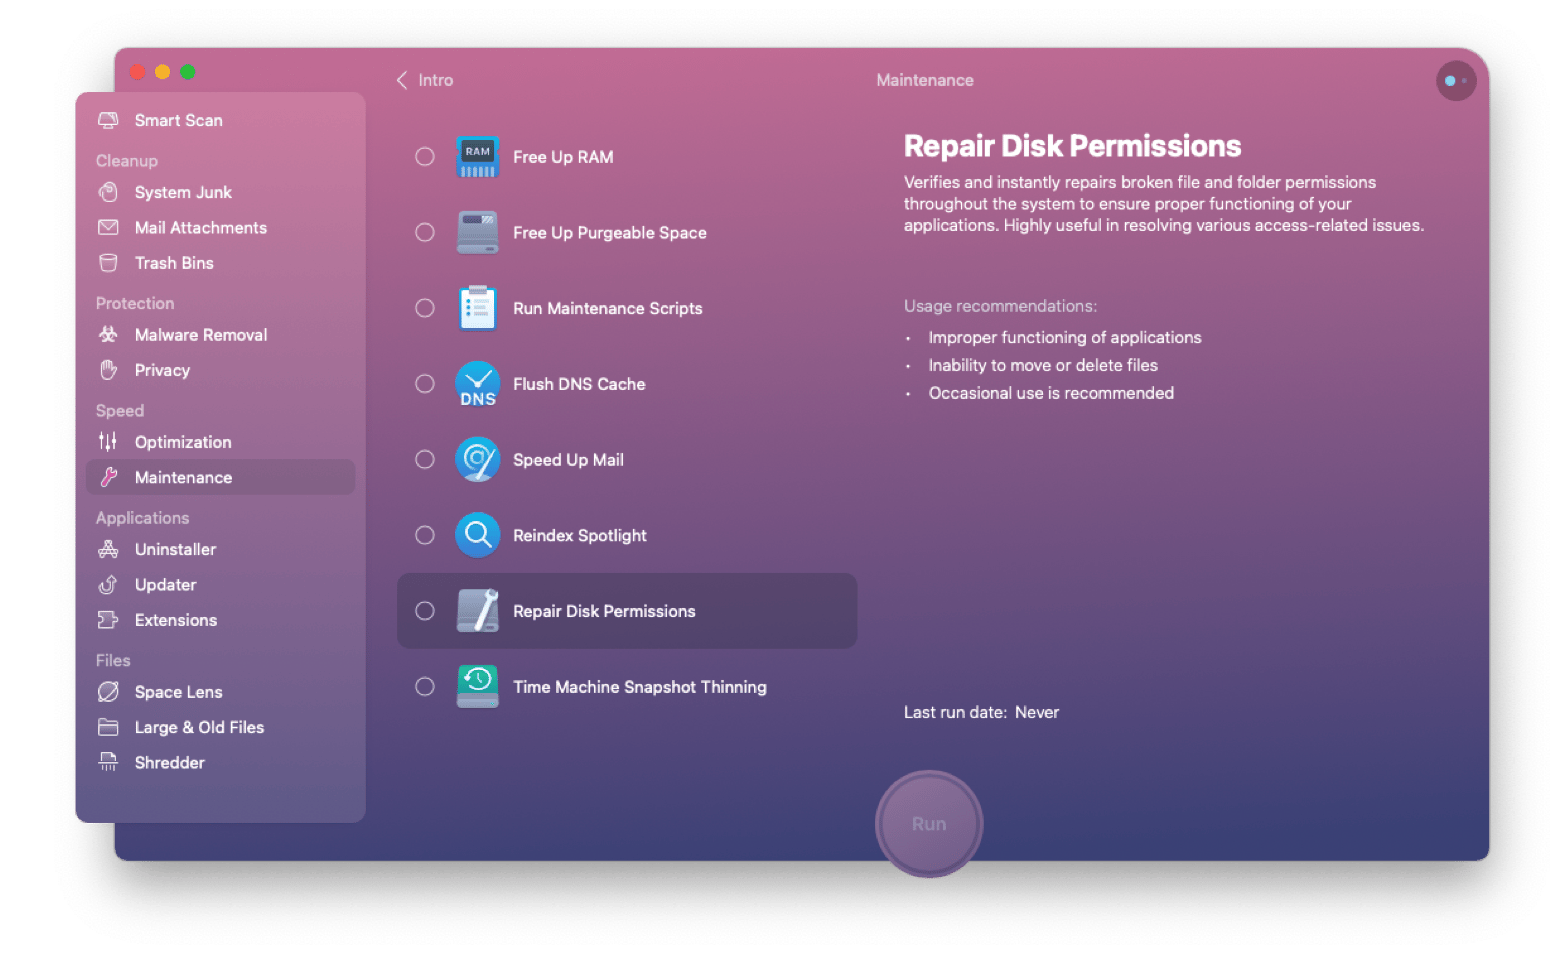The image size is (1560, 954).
Task: Open the Mail Attachments section
Action: 221,228
